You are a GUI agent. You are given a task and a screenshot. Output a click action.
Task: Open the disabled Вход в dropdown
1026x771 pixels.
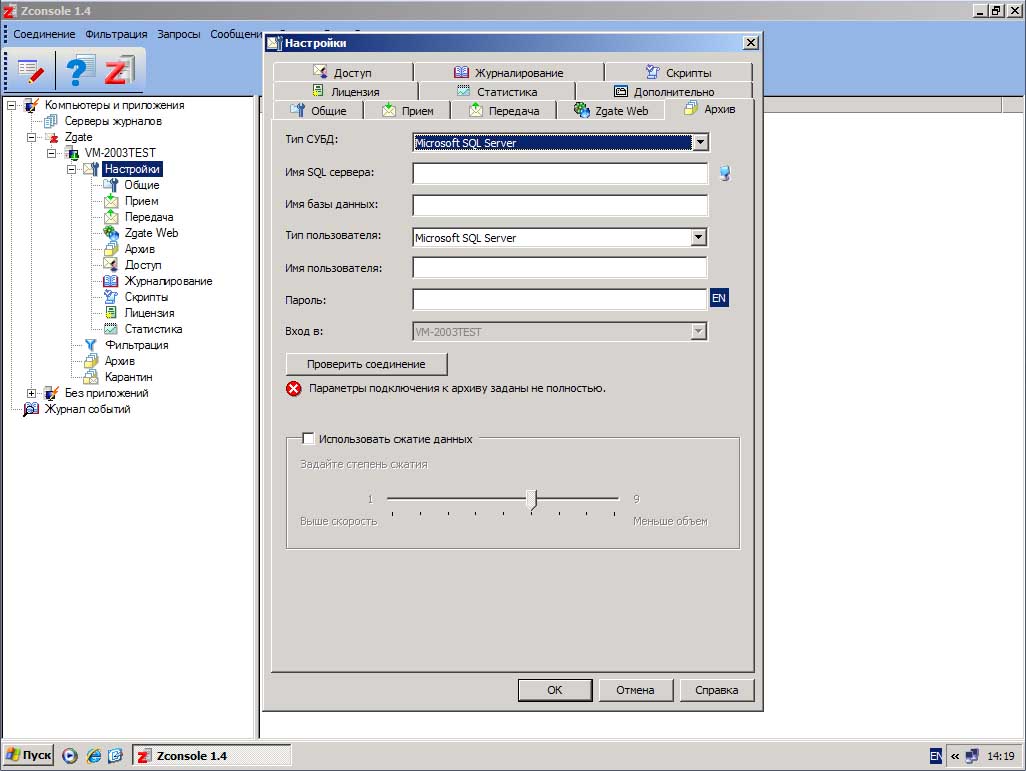click(699, 332)
